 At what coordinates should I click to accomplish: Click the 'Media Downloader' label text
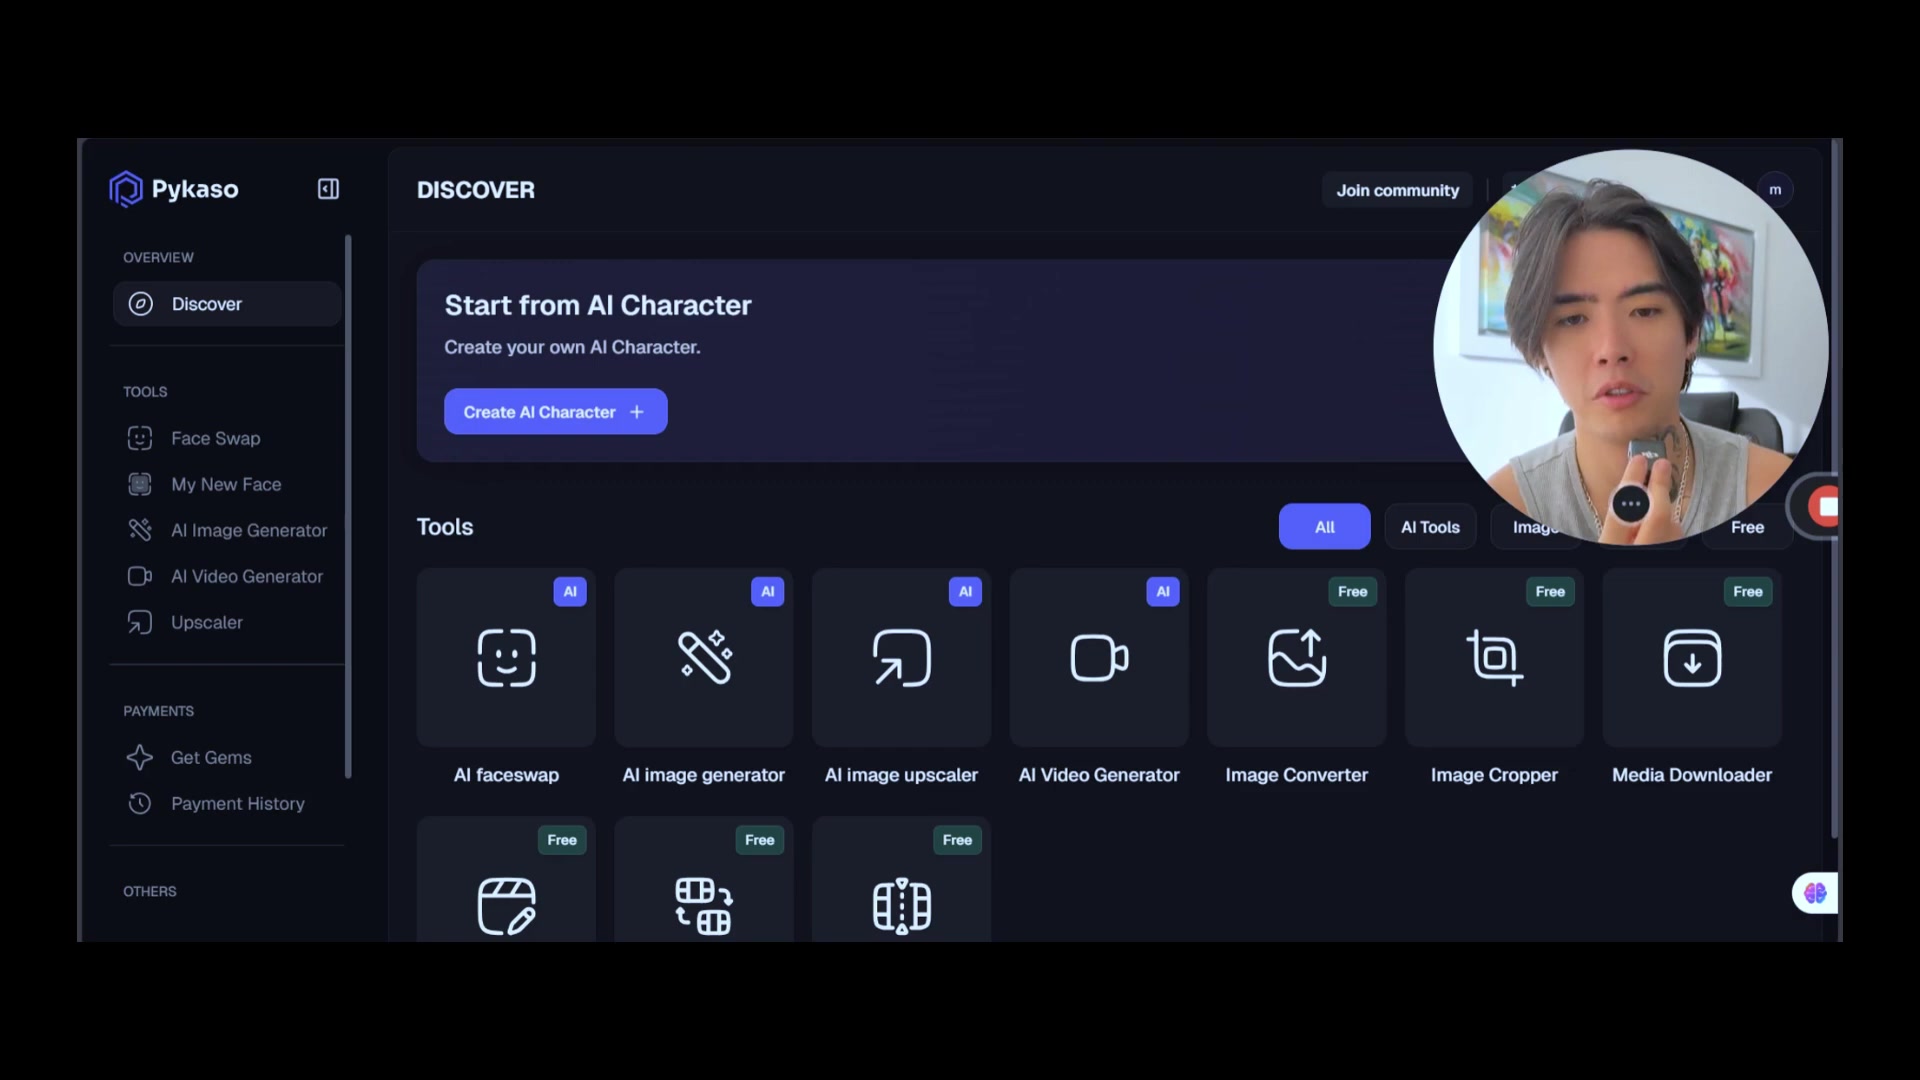[1692, 775]
